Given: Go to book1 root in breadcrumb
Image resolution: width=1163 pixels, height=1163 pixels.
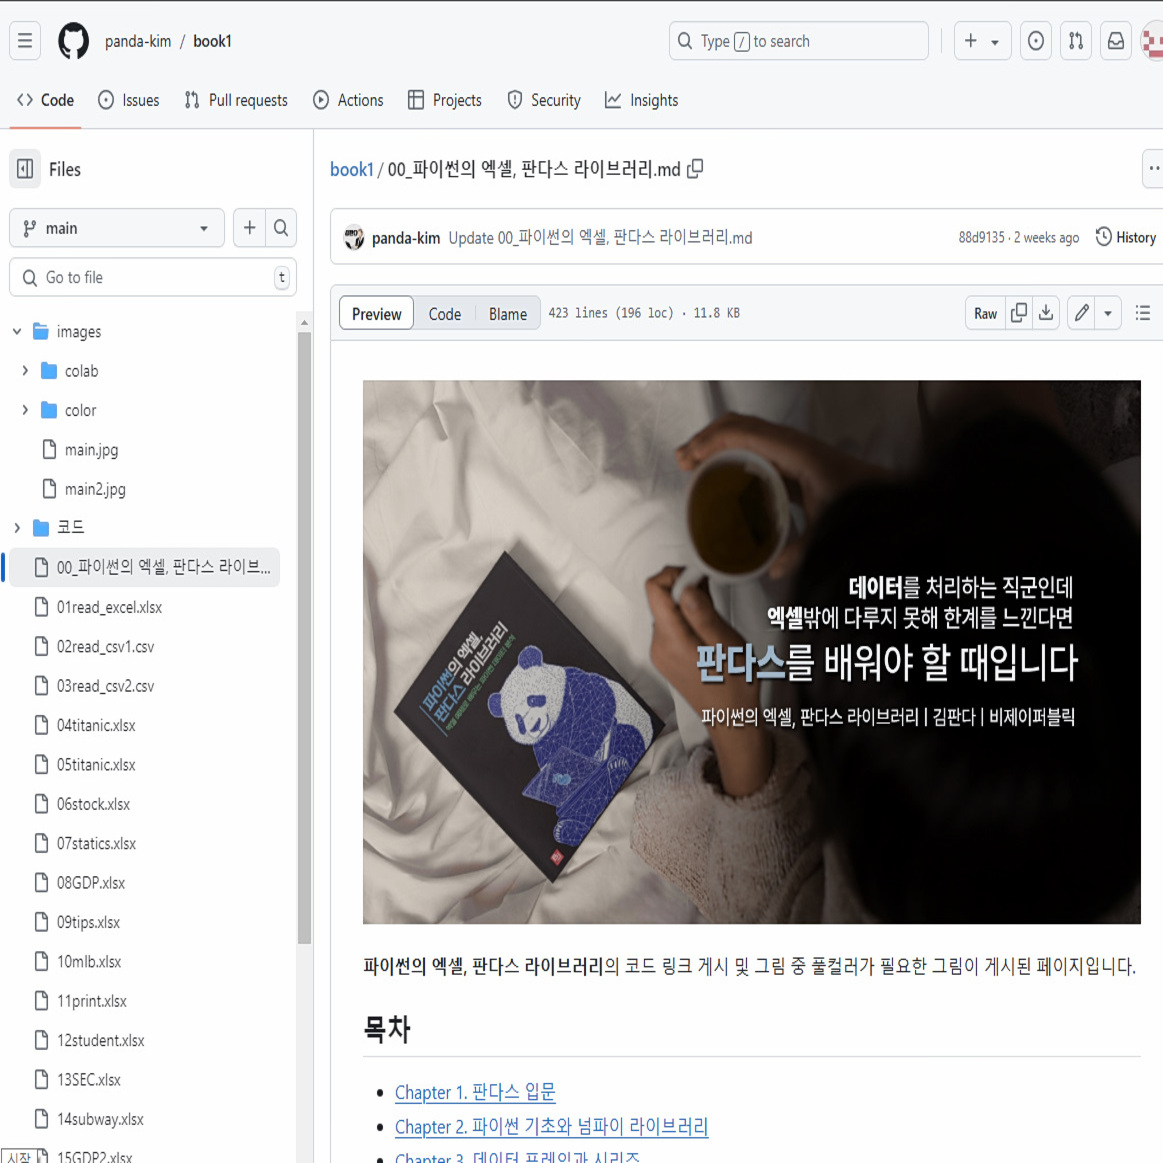Looking at the screenshot, I should [x=352, y=169].
